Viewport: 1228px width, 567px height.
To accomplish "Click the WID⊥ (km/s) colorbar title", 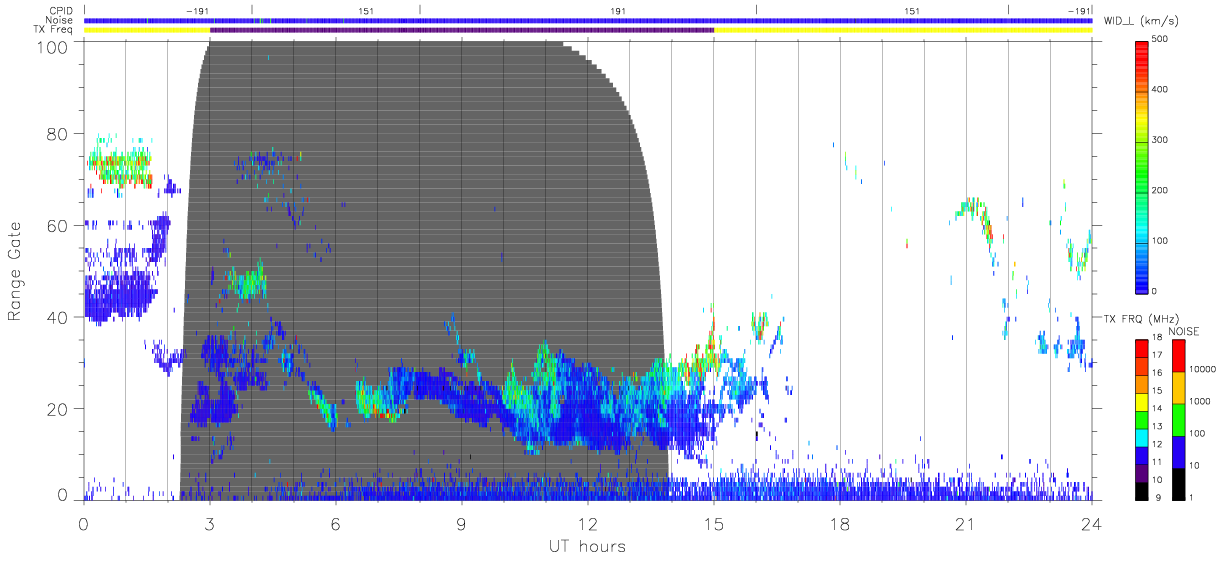I will click(1141, 20).
